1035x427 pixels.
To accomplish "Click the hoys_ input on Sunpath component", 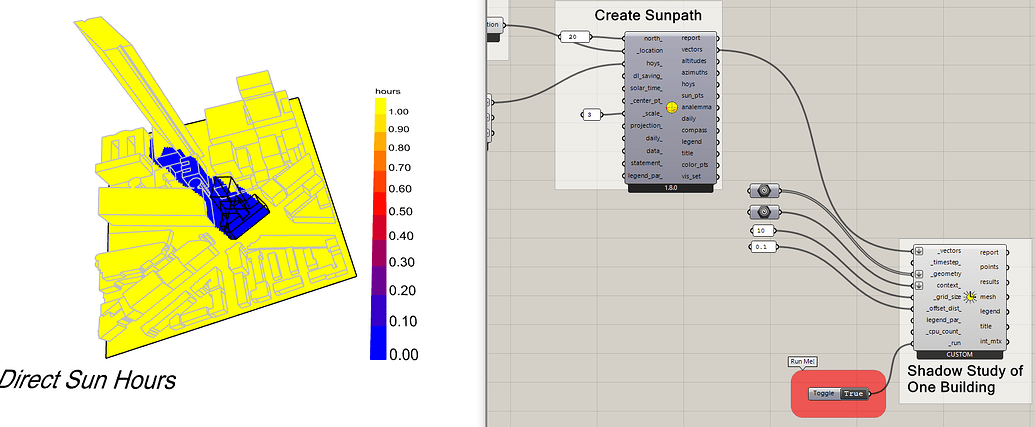I will coord(654,63).
